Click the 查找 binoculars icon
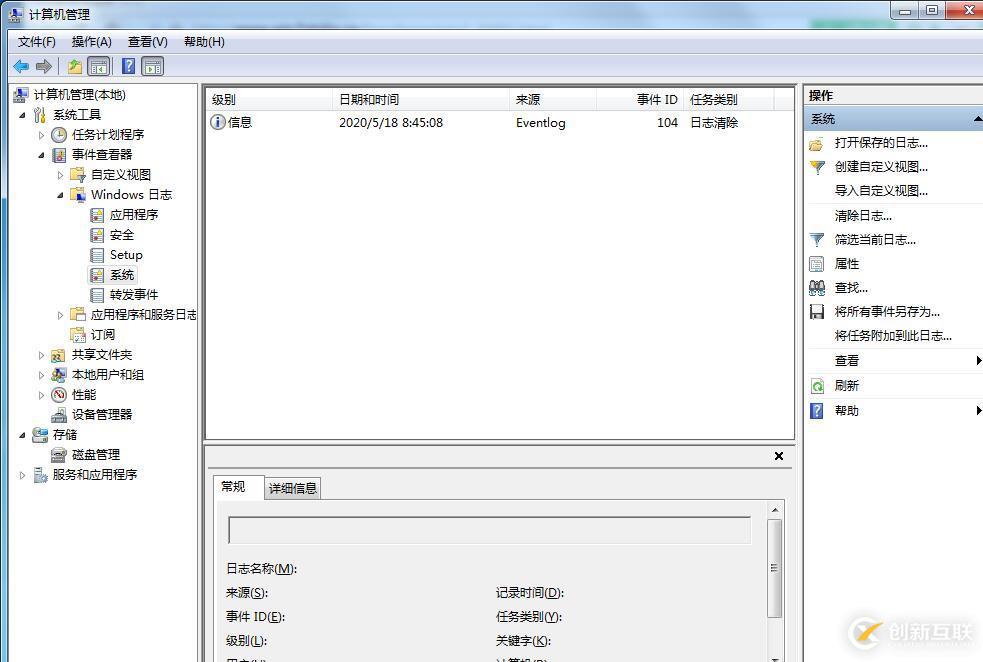Image resolution: width=983 pixels, height=662 pixels. click(x=817, y=288)
